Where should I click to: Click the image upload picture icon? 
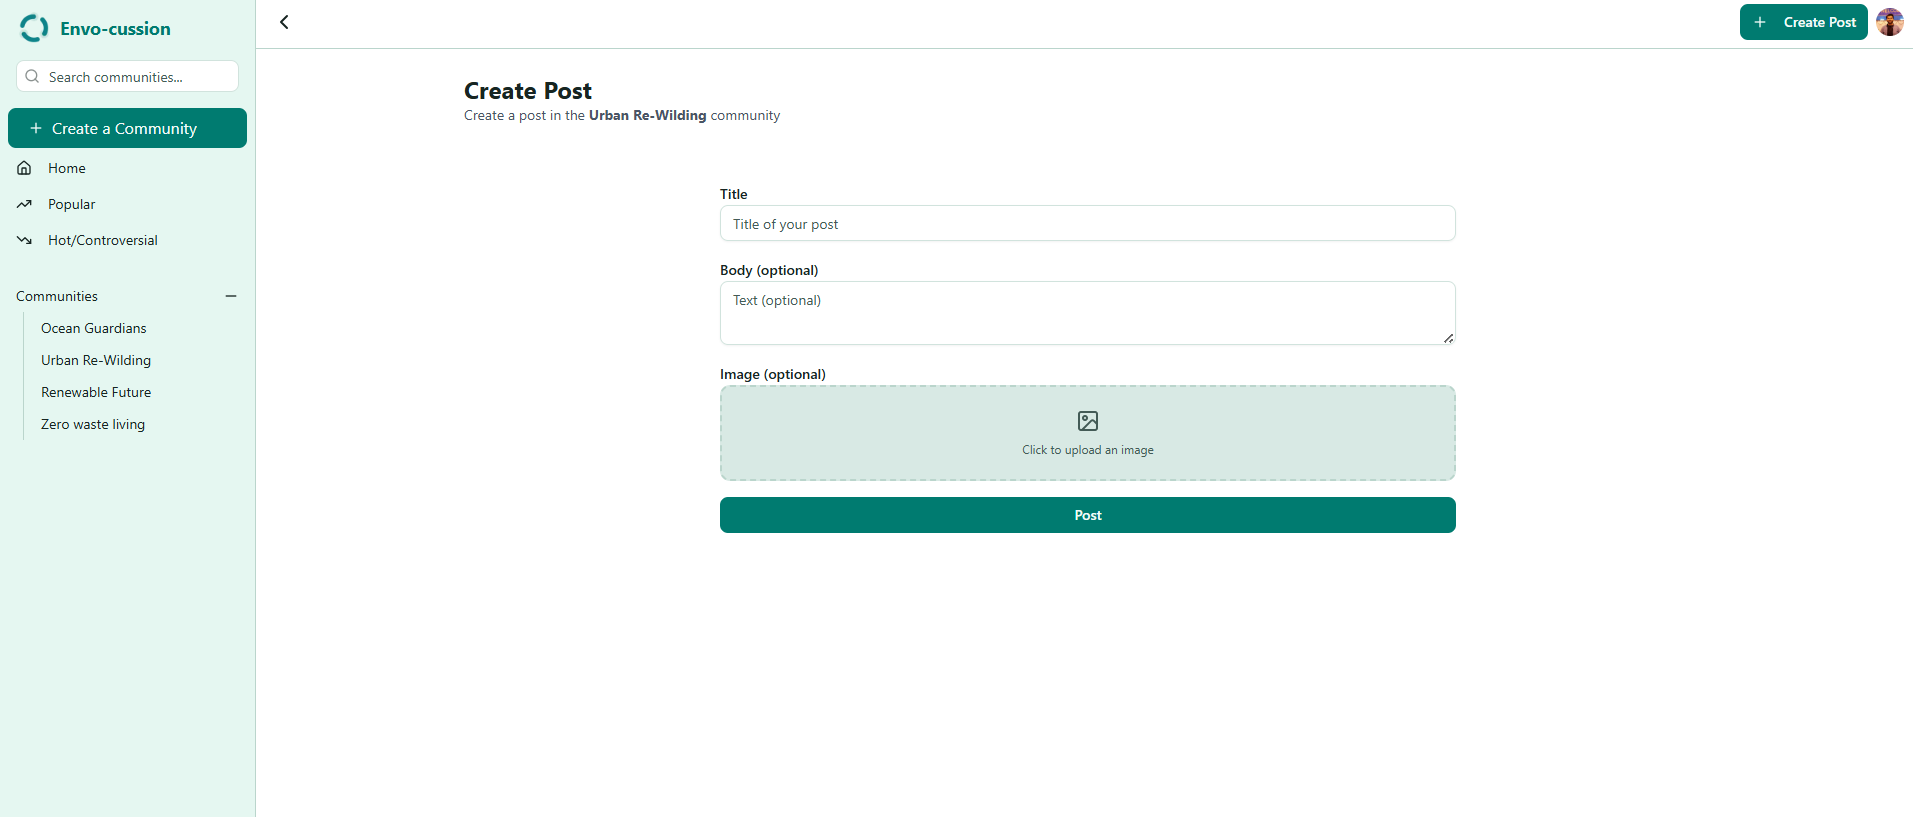(1088, 421)
